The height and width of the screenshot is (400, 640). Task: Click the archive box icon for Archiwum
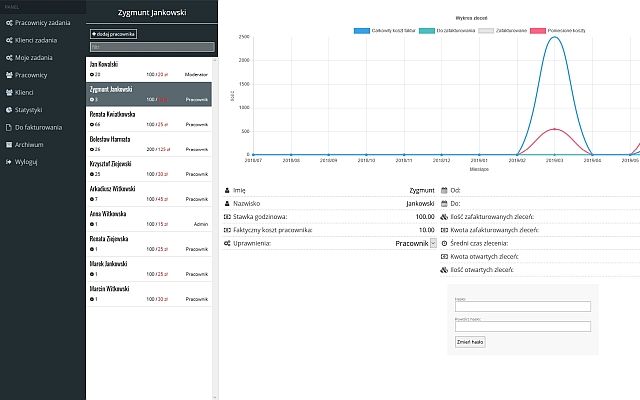coord(8,144)
